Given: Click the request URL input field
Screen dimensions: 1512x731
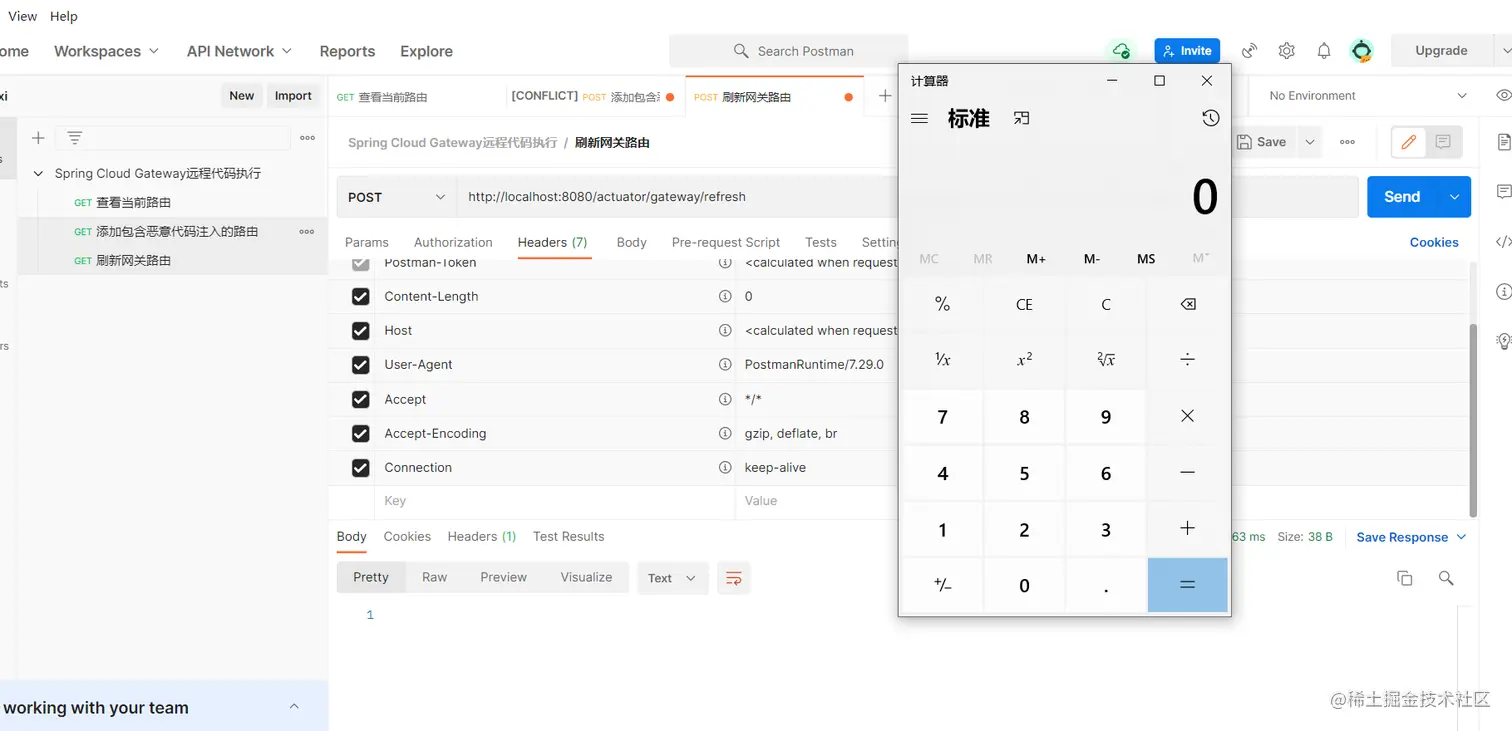Looking at the screenshot, I should [x=677, y=197].
